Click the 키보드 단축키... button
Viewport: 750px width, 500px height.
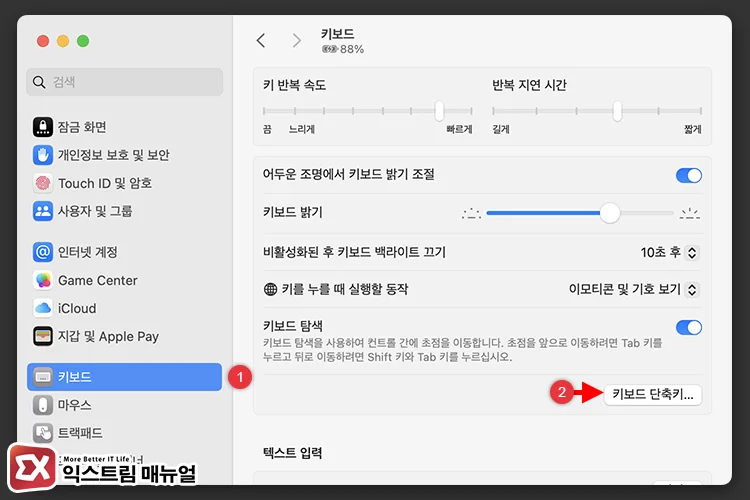point(653,395)
